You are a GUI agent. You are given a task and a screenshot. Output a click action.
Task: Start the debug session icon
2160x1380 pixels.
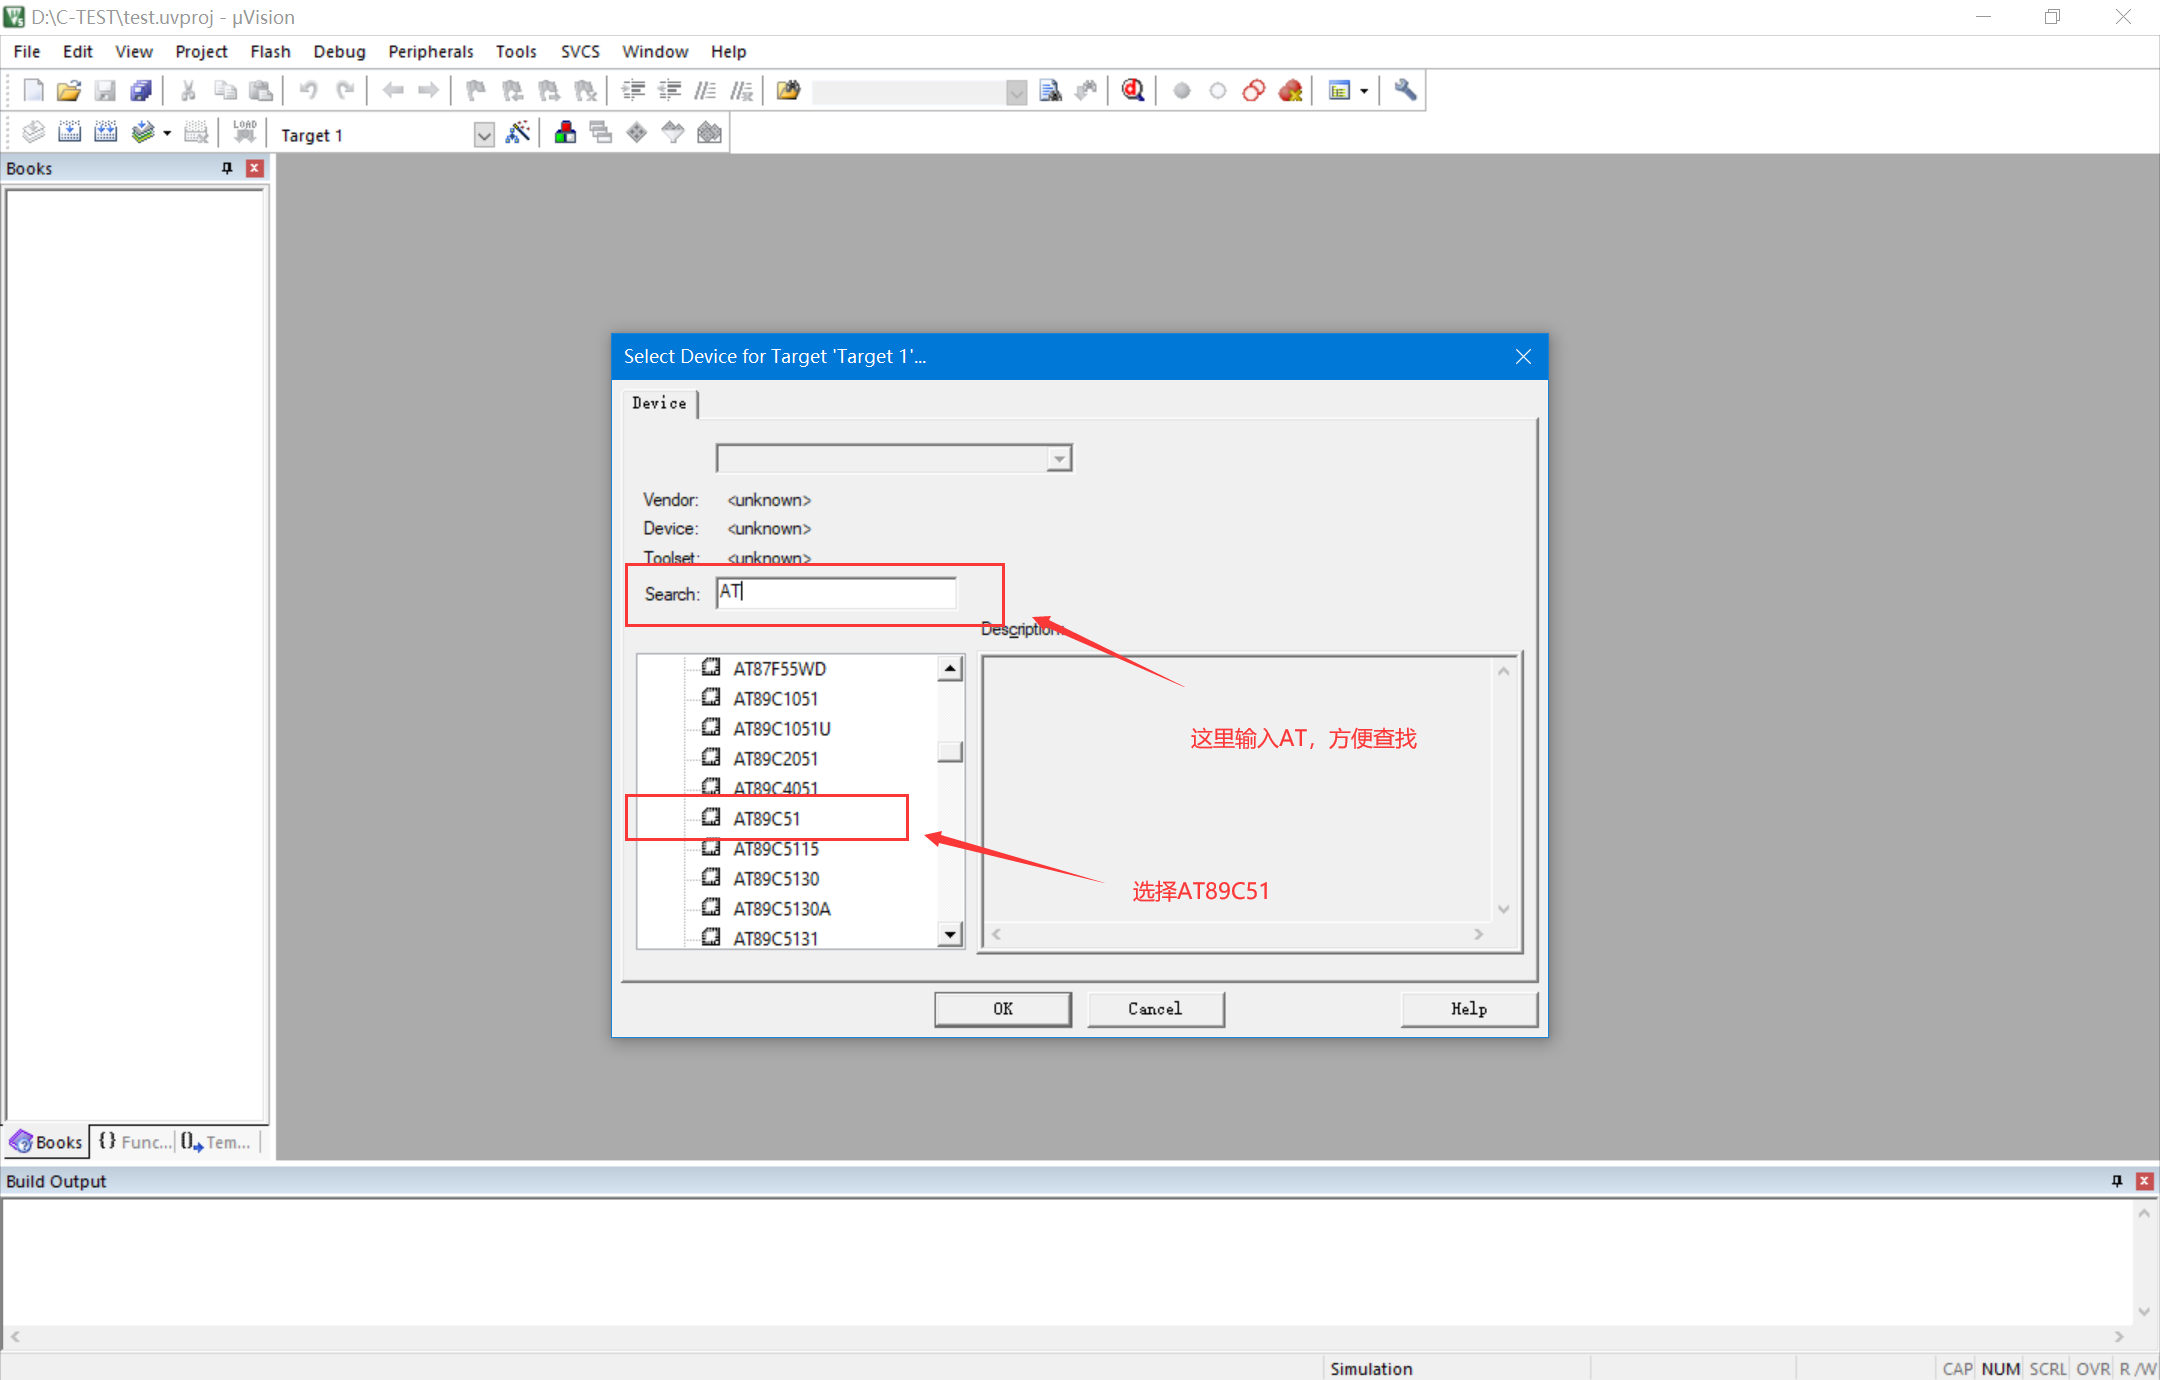point(1132,91)
